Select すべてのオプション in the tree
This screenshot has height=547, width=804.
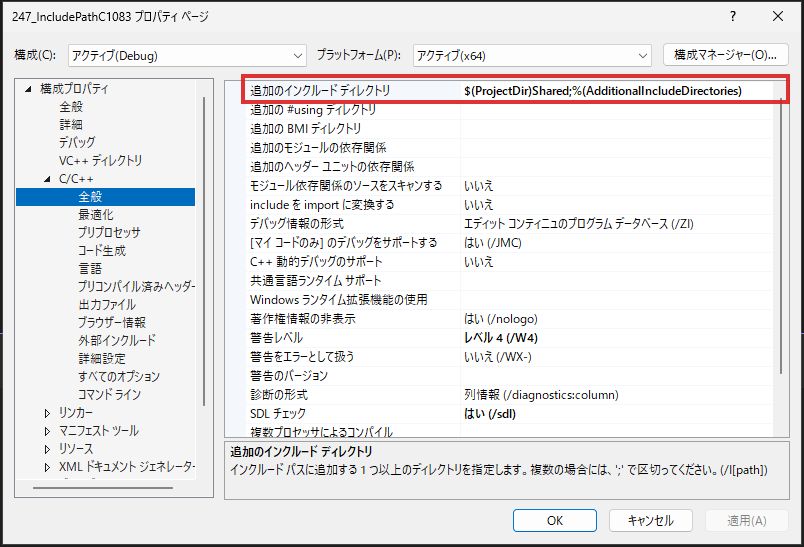[x=119, y=376]
